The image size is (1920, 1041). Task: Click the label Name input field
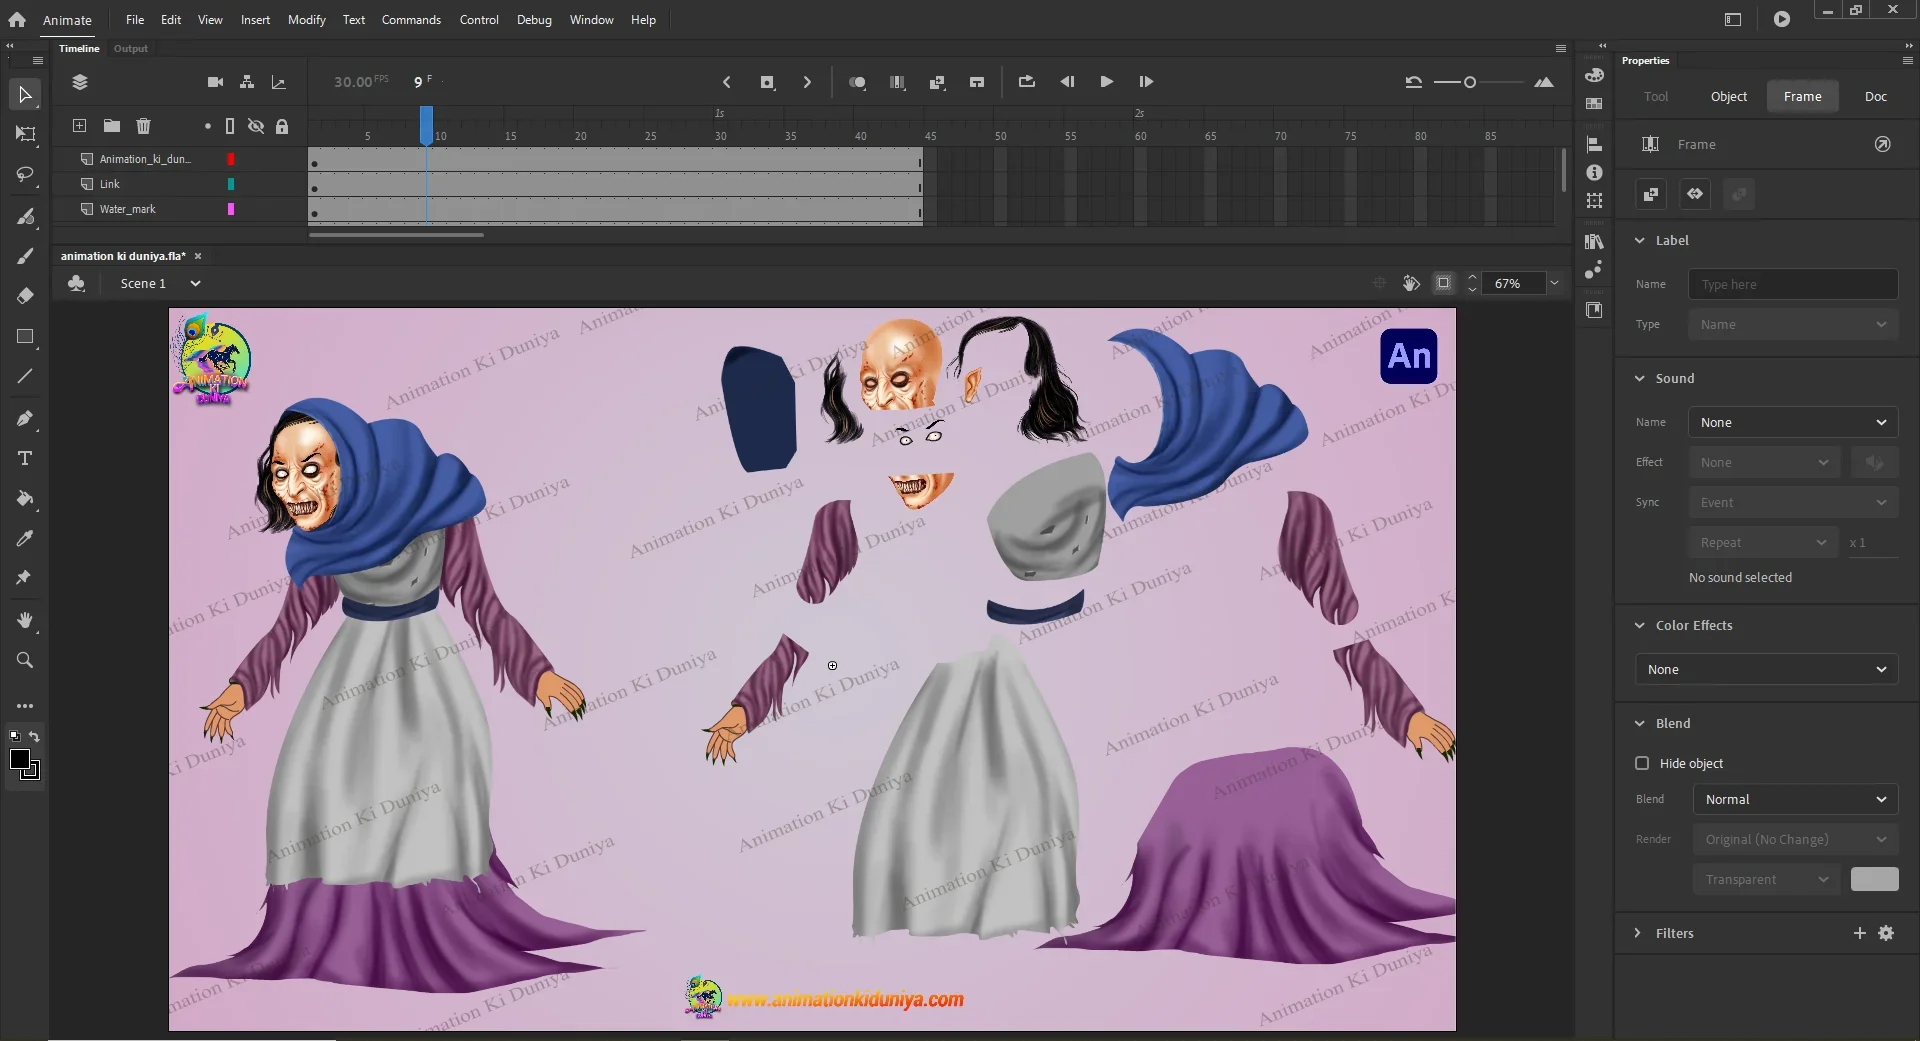tap(1792, 284)
